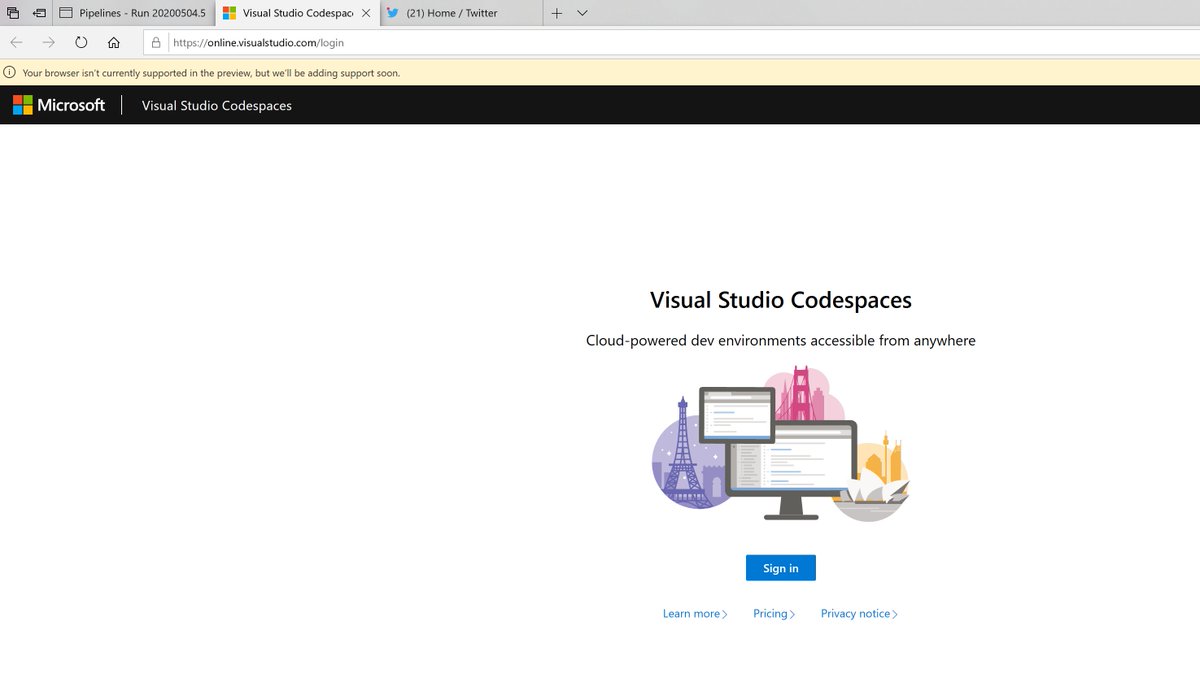Click the browser forward arrow
Screen dimensions: 1200x695
(x=49, y=42)
